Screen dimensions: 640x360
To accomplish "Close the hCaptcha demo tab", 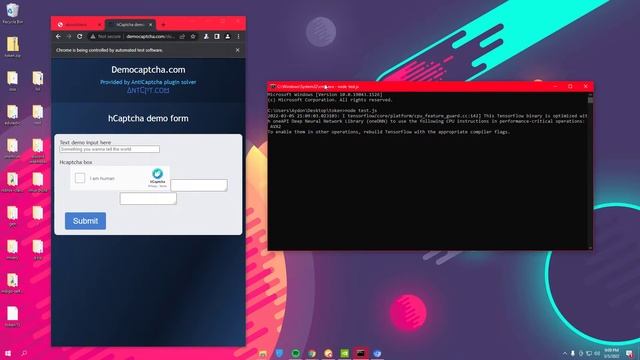I will pos(151,24).
